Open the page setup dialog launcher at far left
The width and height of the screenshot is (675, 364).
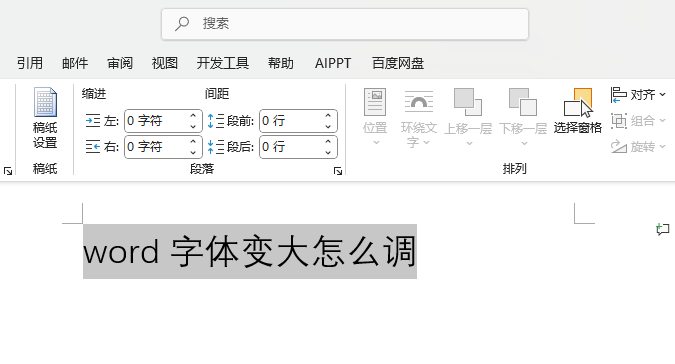[x=8, y=171]
